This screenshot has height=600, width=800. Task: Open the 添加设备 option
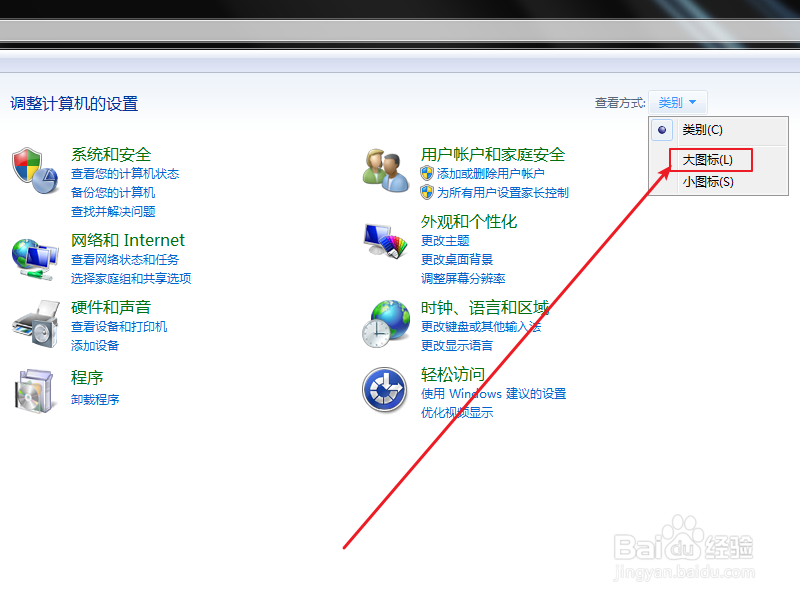click(x=95, y=347)
